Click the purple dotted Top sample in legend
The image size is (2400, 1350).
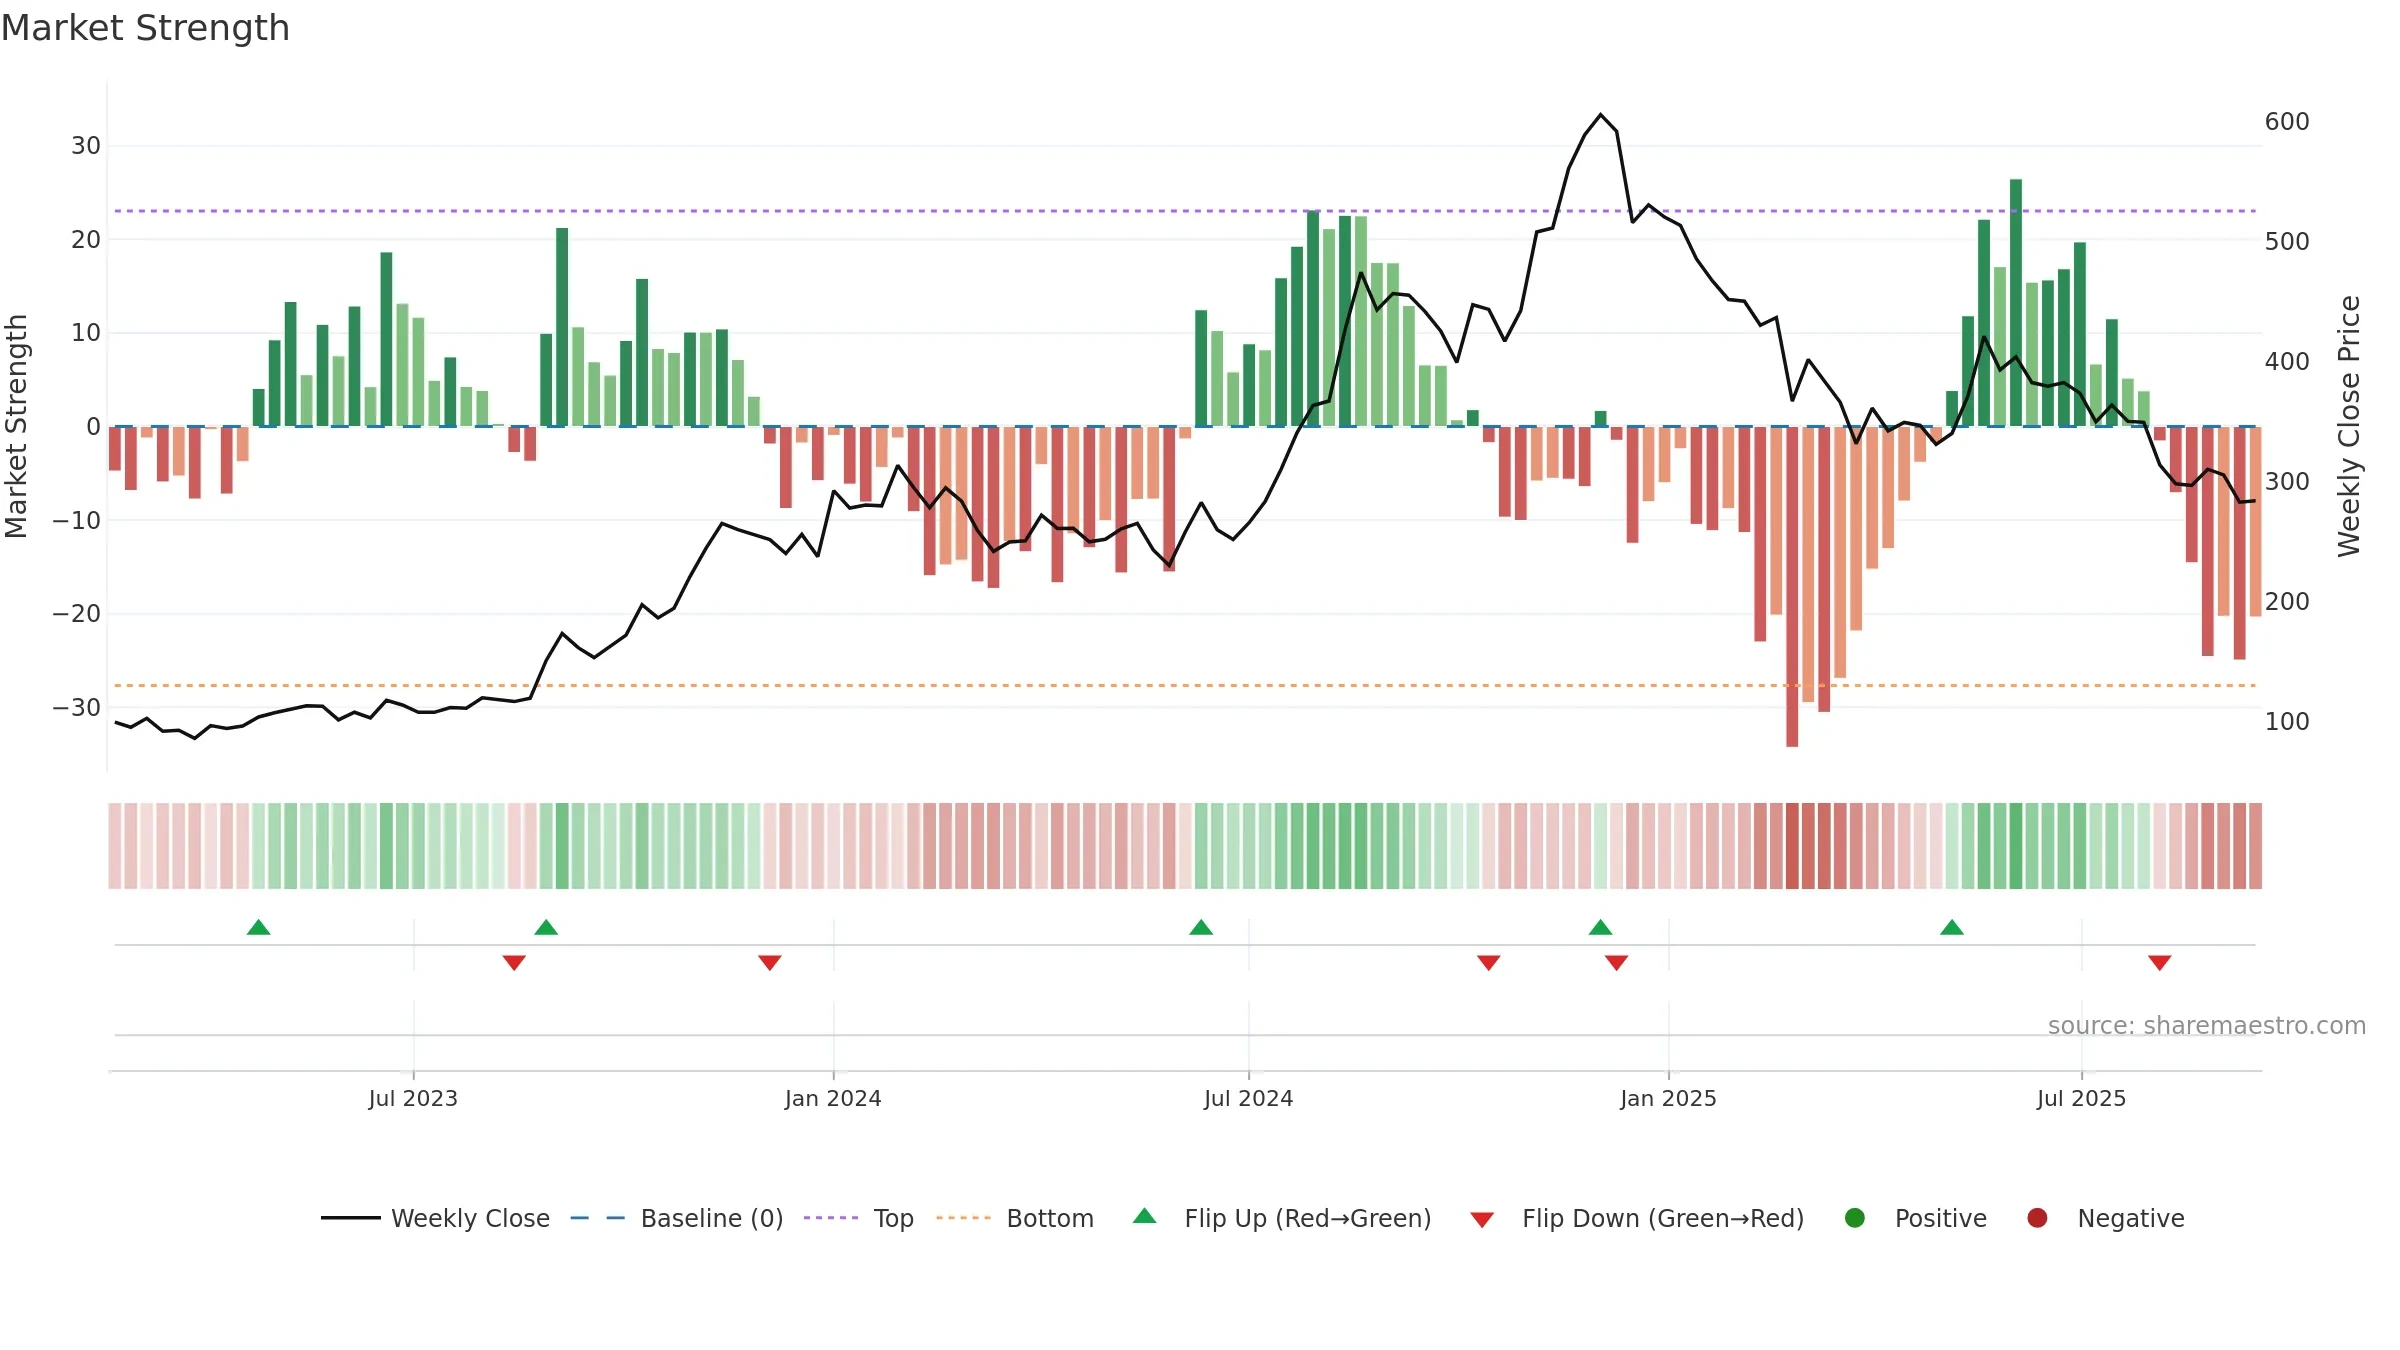[x=831, y=1218]
